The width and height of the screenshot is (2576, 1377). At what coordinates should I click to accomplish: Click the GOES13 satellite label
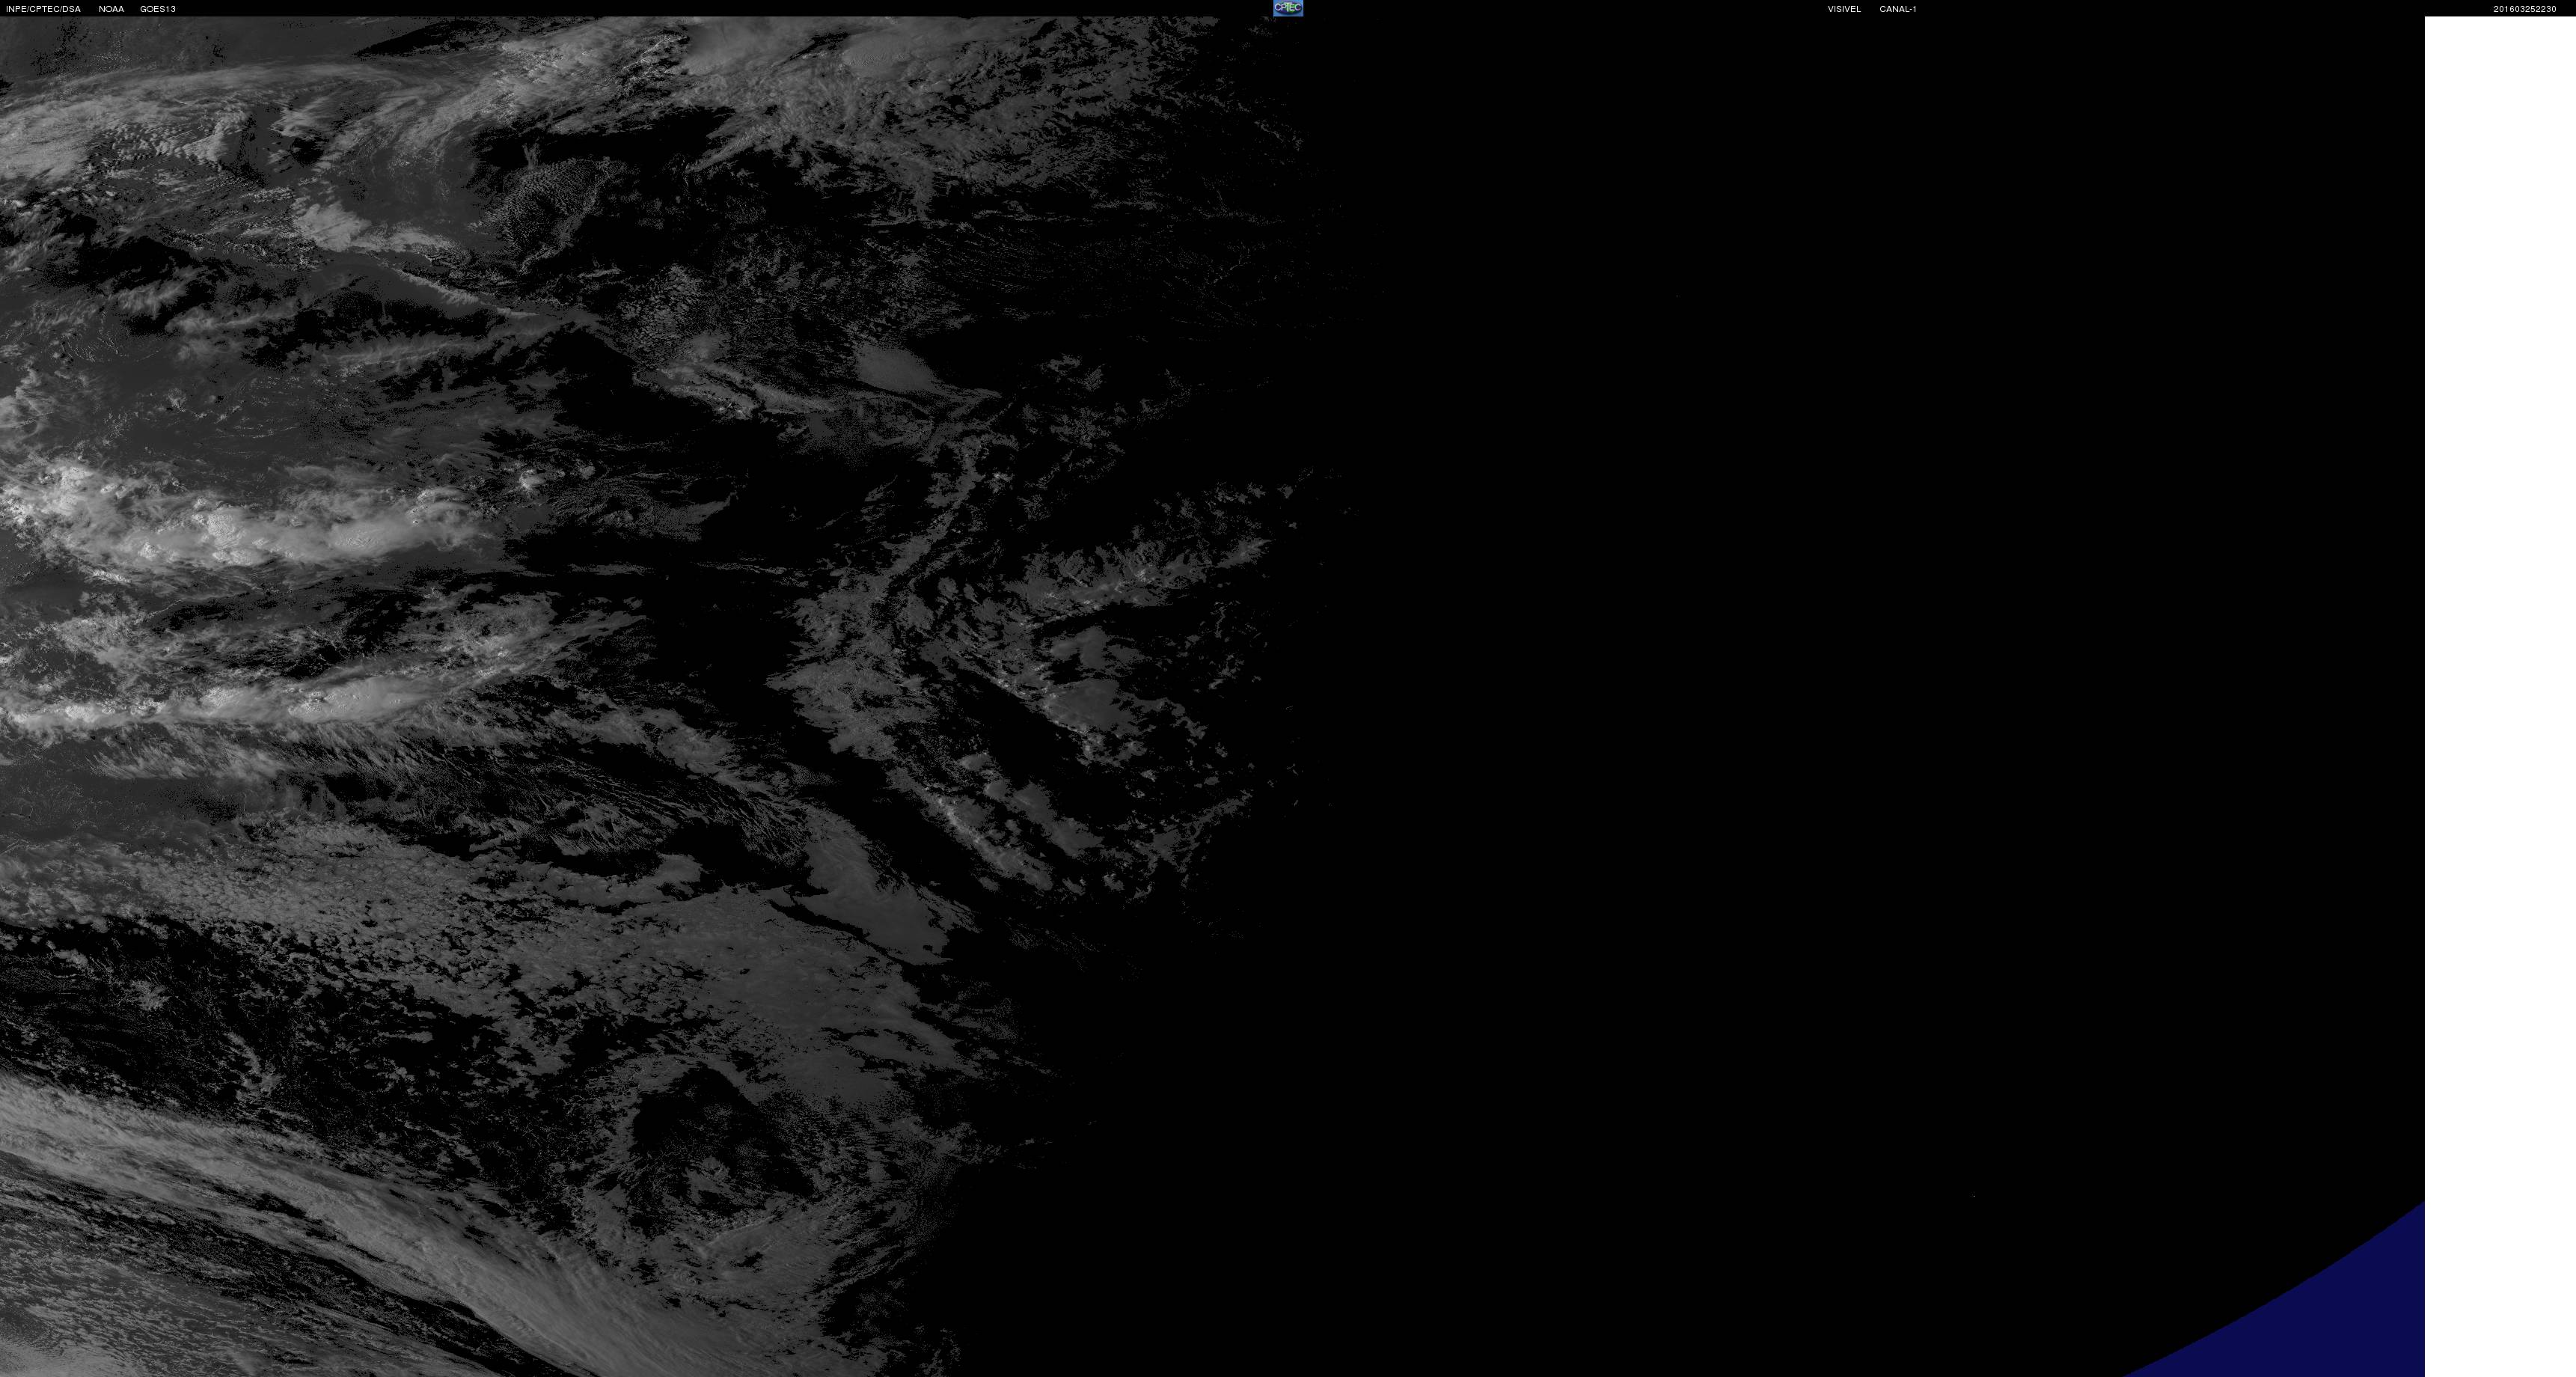coord(158,9)
